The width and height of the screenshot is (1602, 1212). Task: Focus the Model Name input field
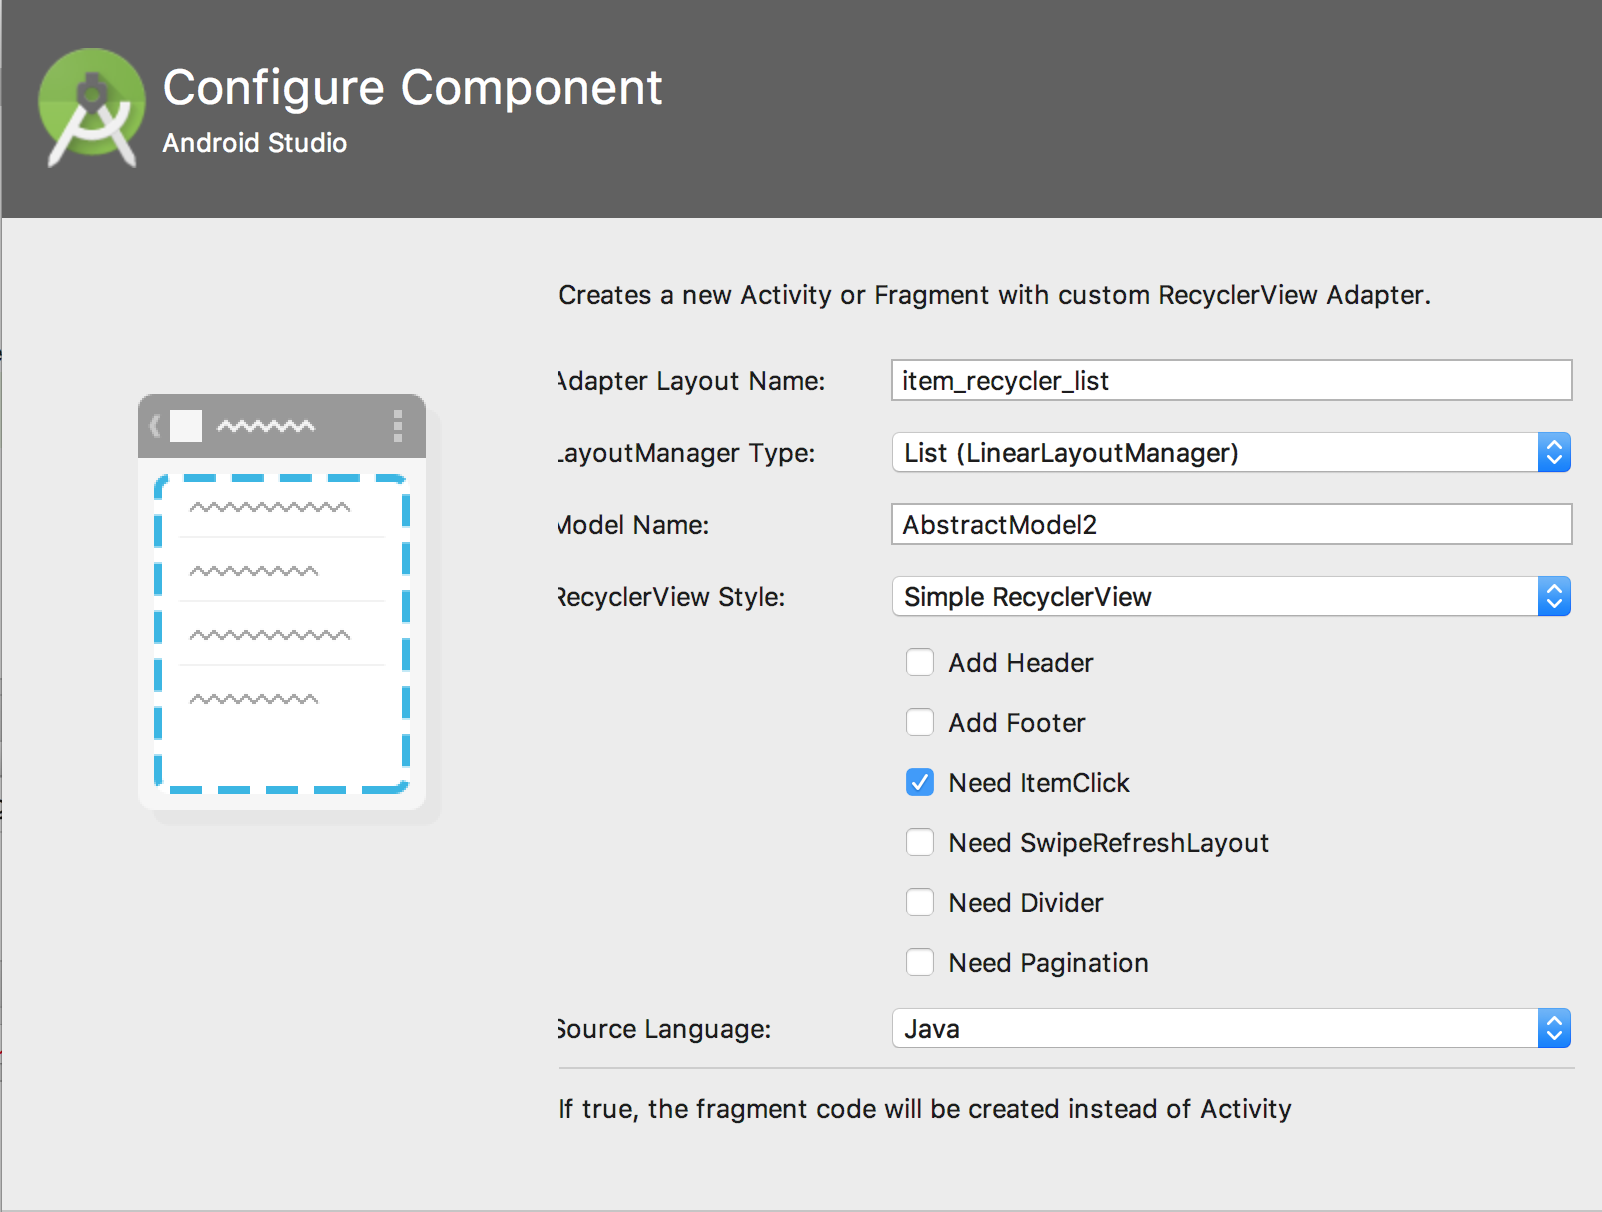[1231, 525]
